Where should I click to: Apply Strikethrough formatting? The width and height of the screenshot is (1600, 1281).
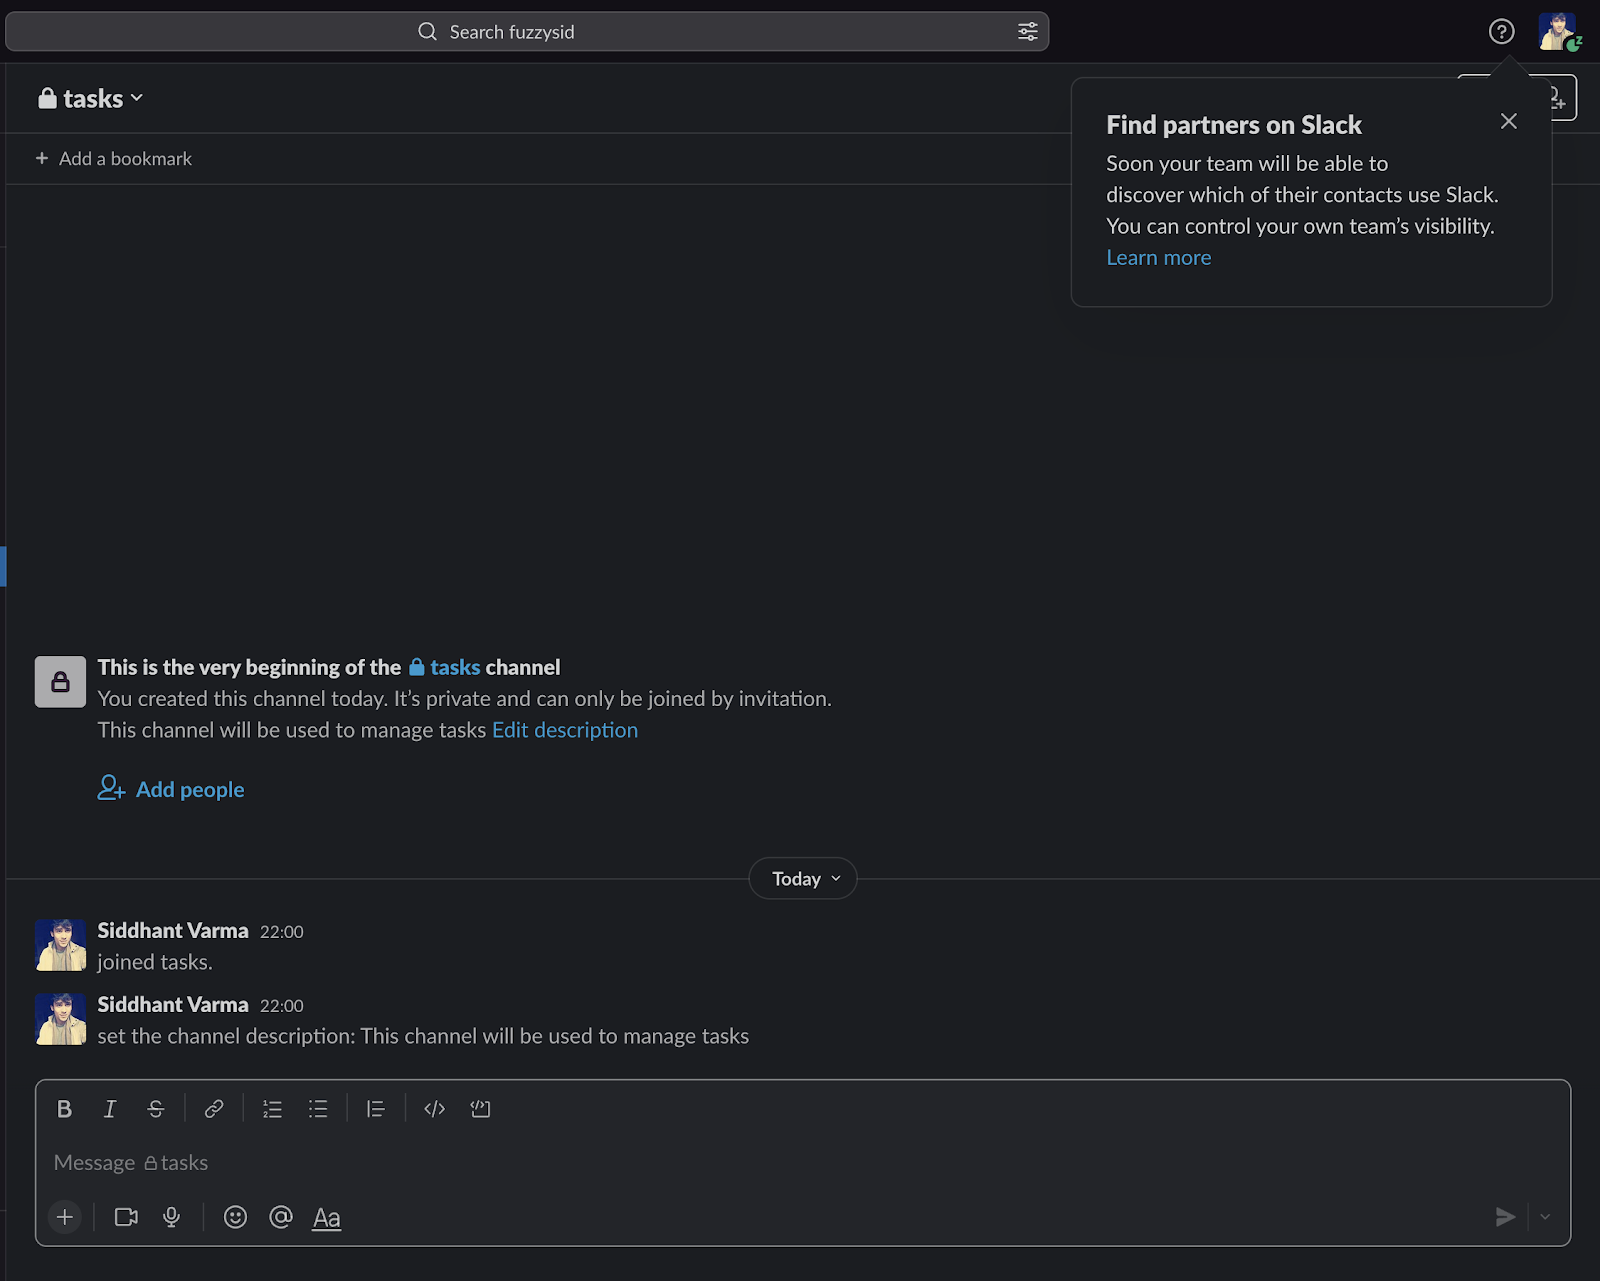(x=156, y=1109)
